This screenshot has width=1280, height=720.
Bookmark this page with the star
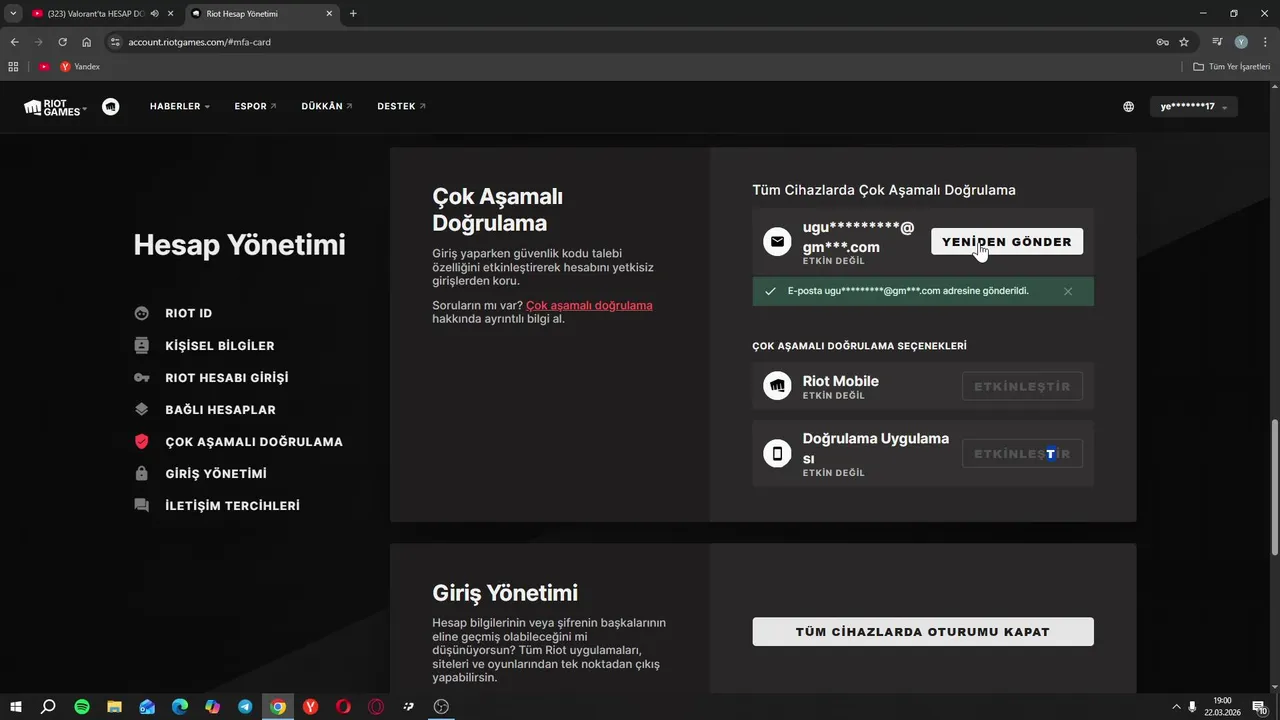coord(1184,42)
